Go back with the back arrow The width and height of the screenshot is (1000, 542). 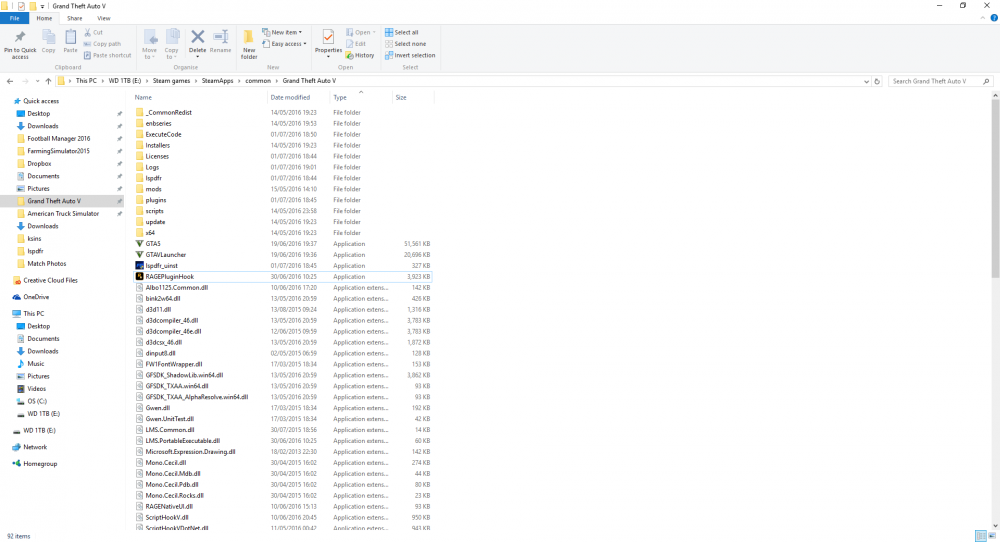tap(10, 81)
